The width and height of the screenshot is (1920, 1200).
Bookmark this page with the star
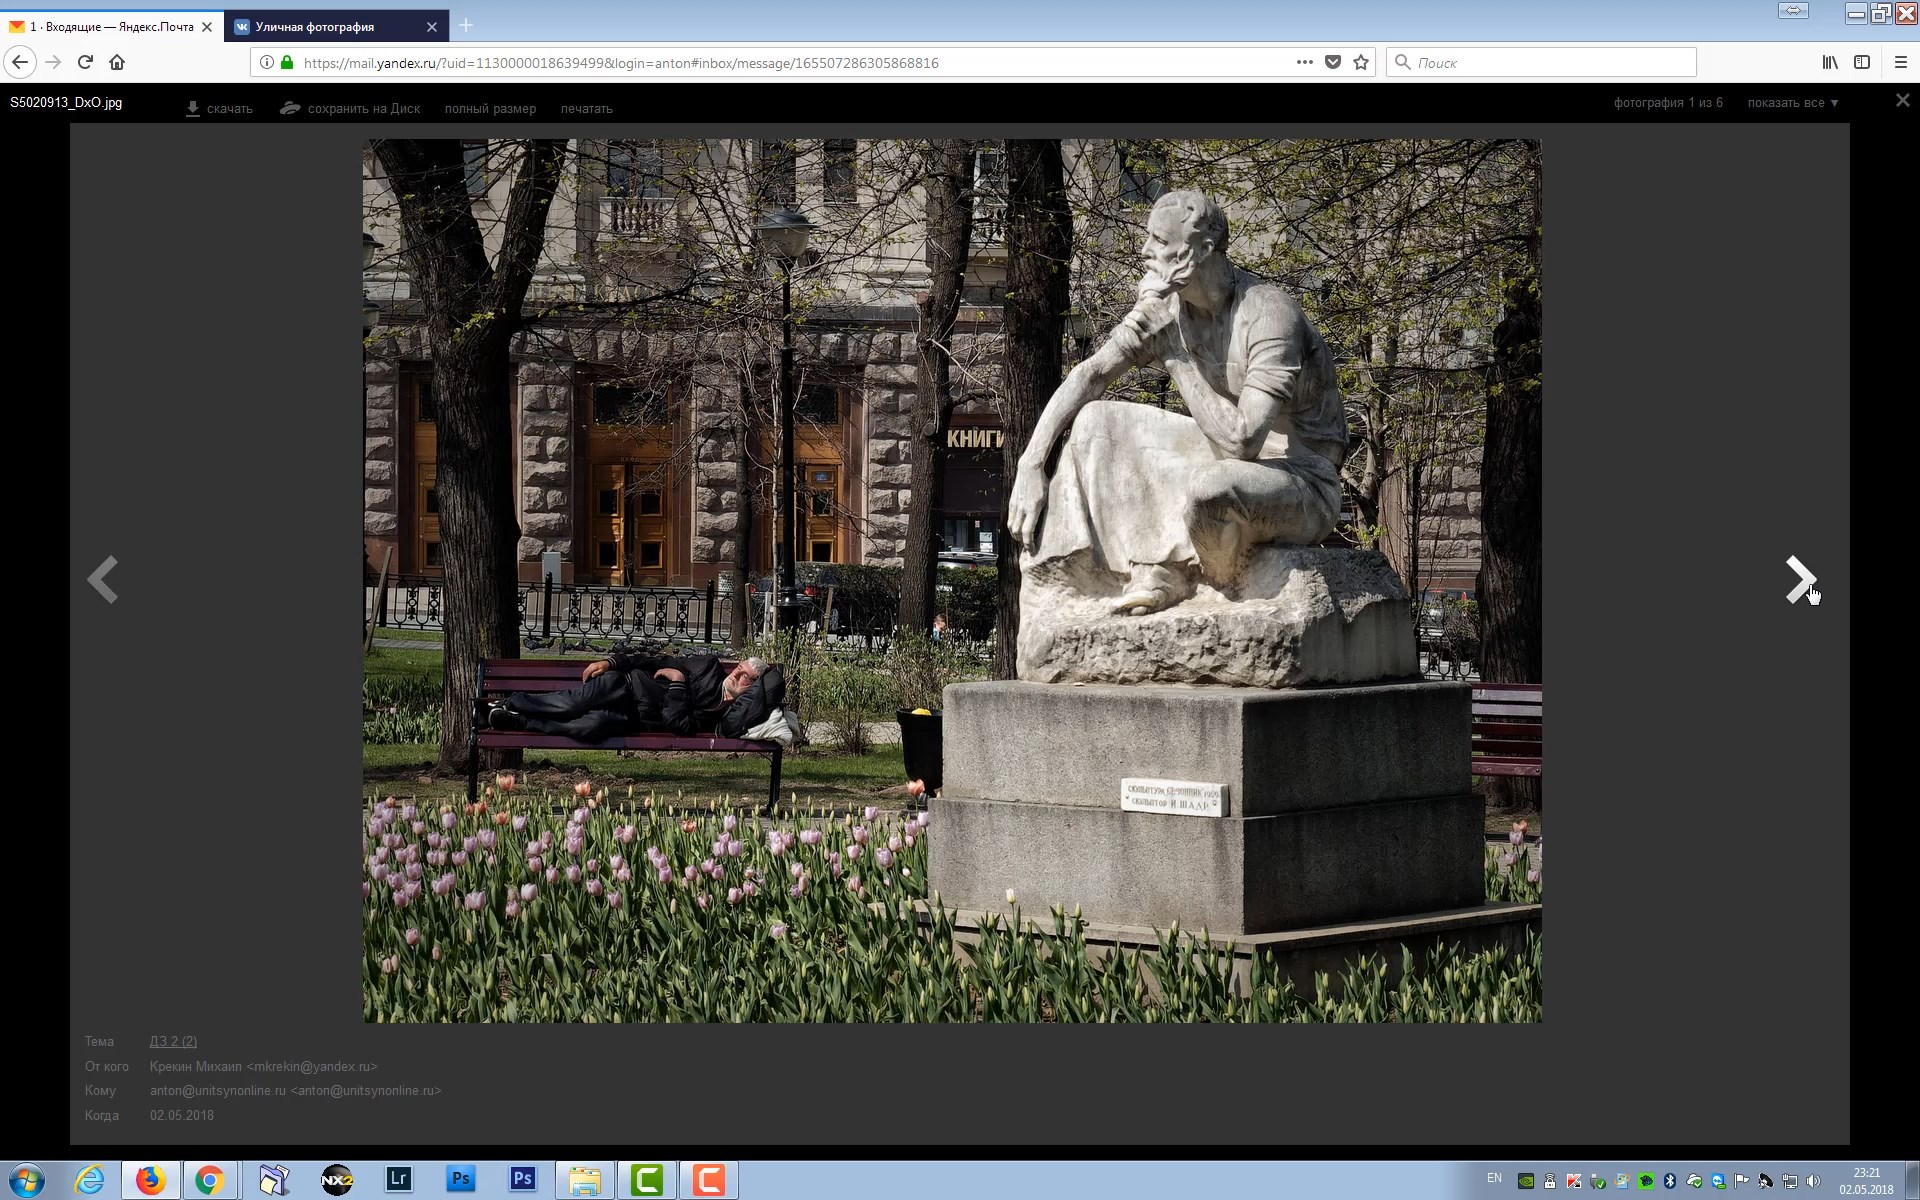point(1360,62)
